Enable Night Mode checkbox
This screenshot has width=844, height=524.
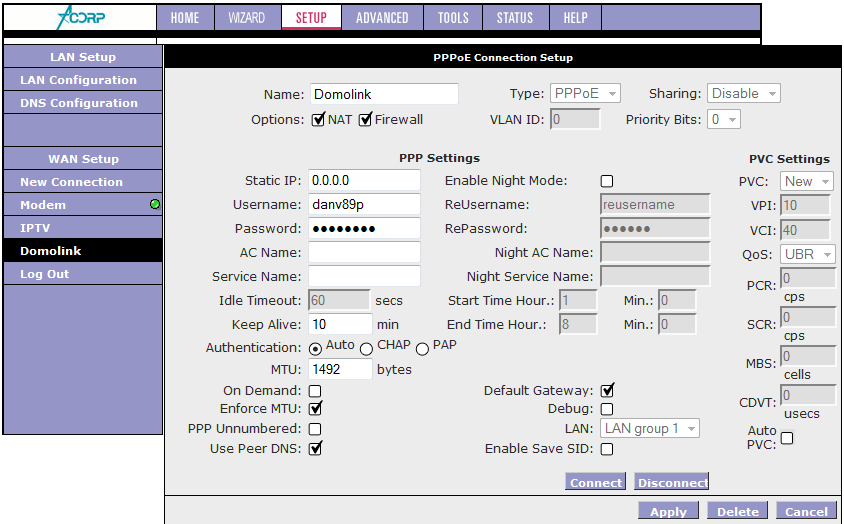(606, 181)
